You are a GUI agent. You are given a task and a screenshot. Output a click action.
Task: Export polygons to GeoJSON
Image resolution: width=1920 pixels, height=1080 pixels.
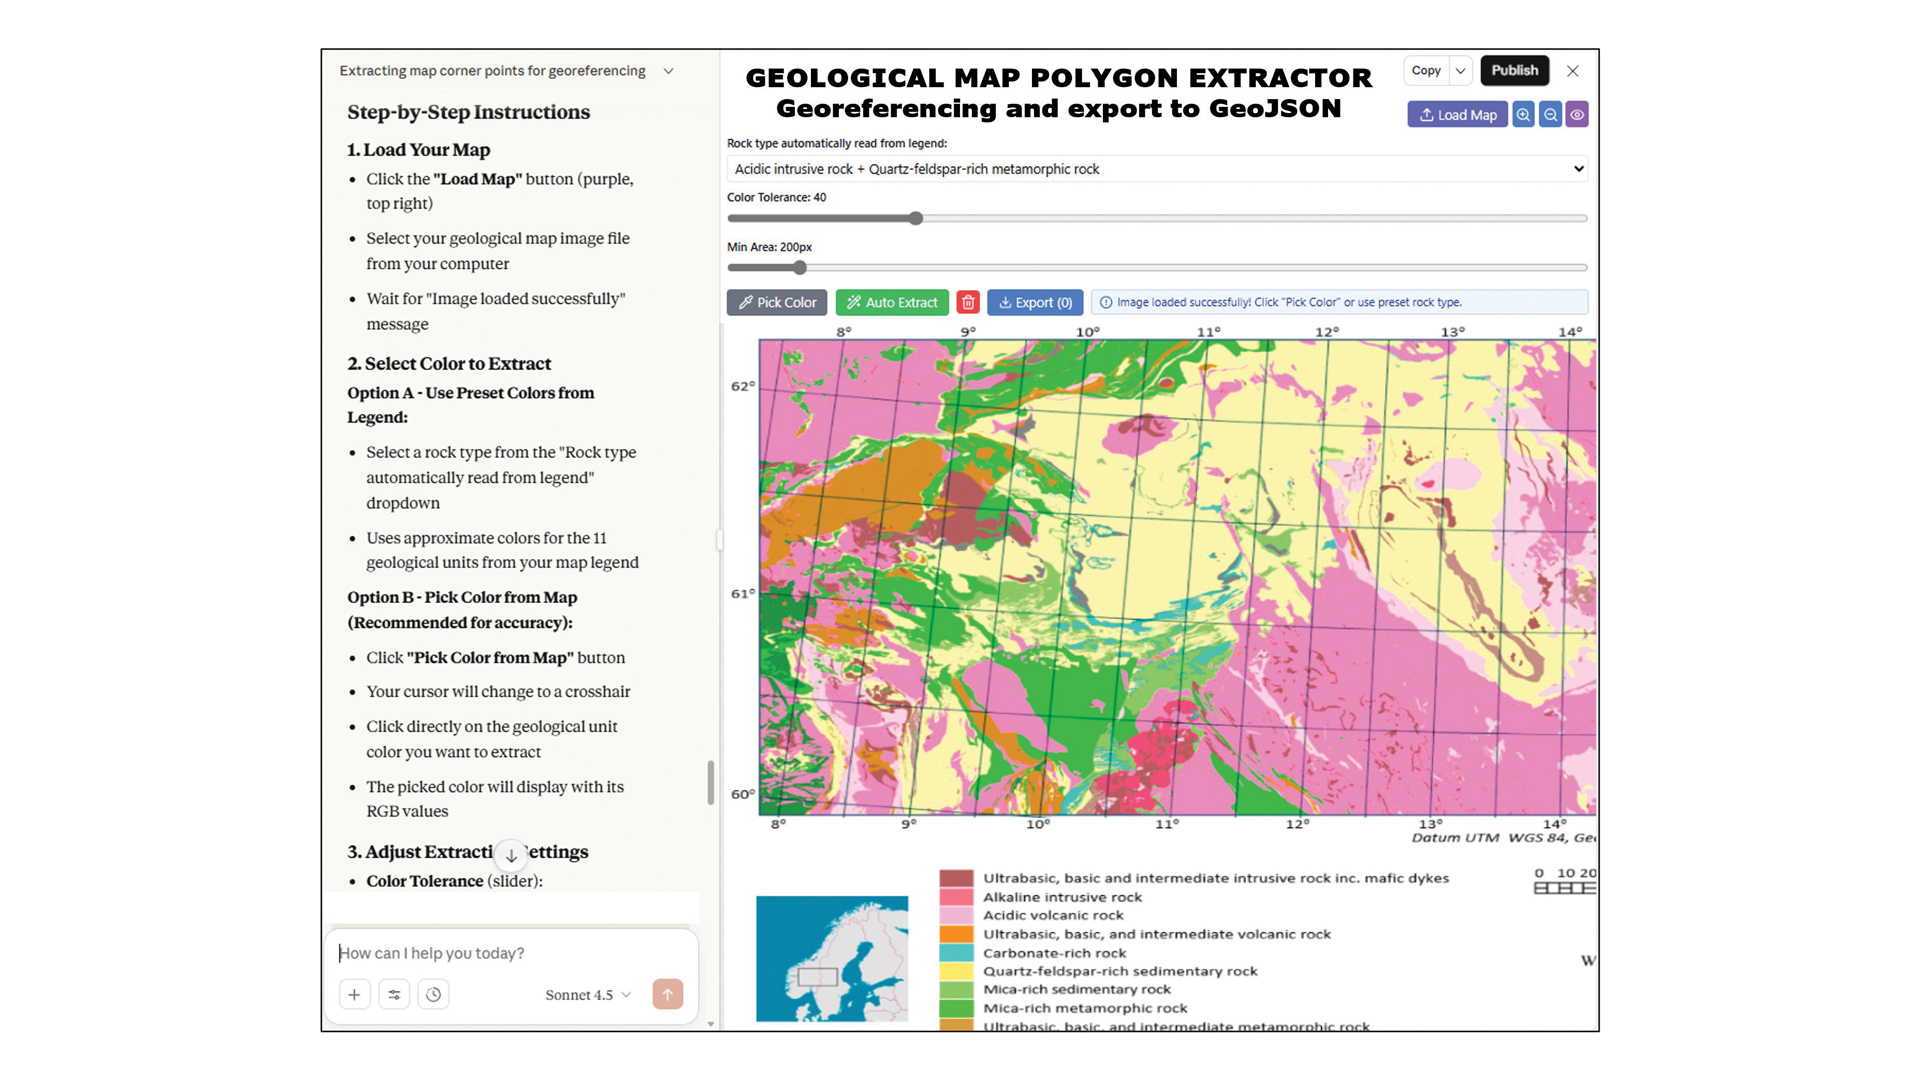pos(1035,302)
